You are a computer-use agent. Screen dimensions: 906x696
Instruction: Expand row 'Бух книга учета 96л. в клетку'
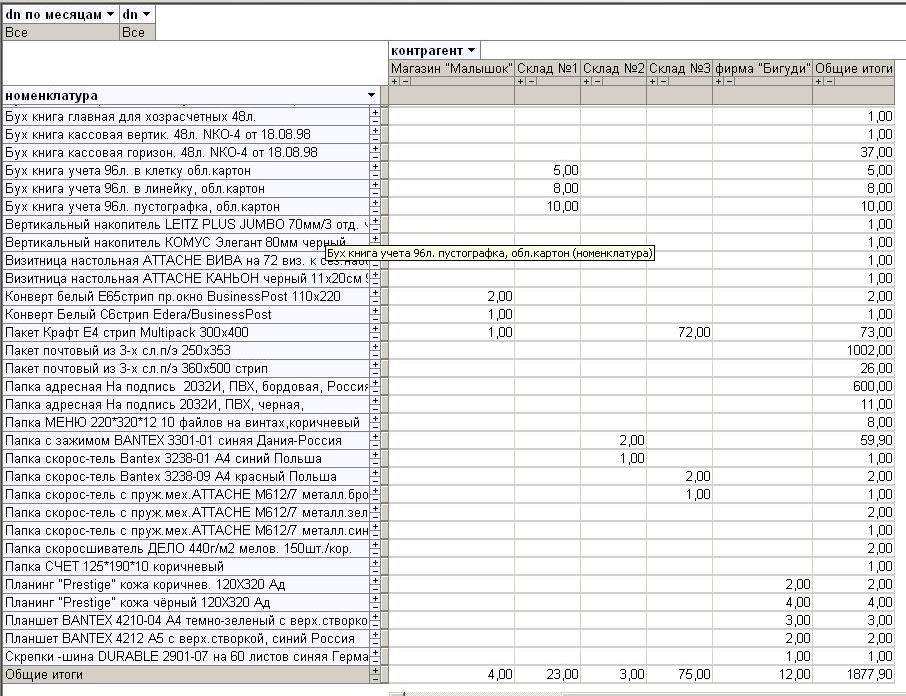(375, 167)
